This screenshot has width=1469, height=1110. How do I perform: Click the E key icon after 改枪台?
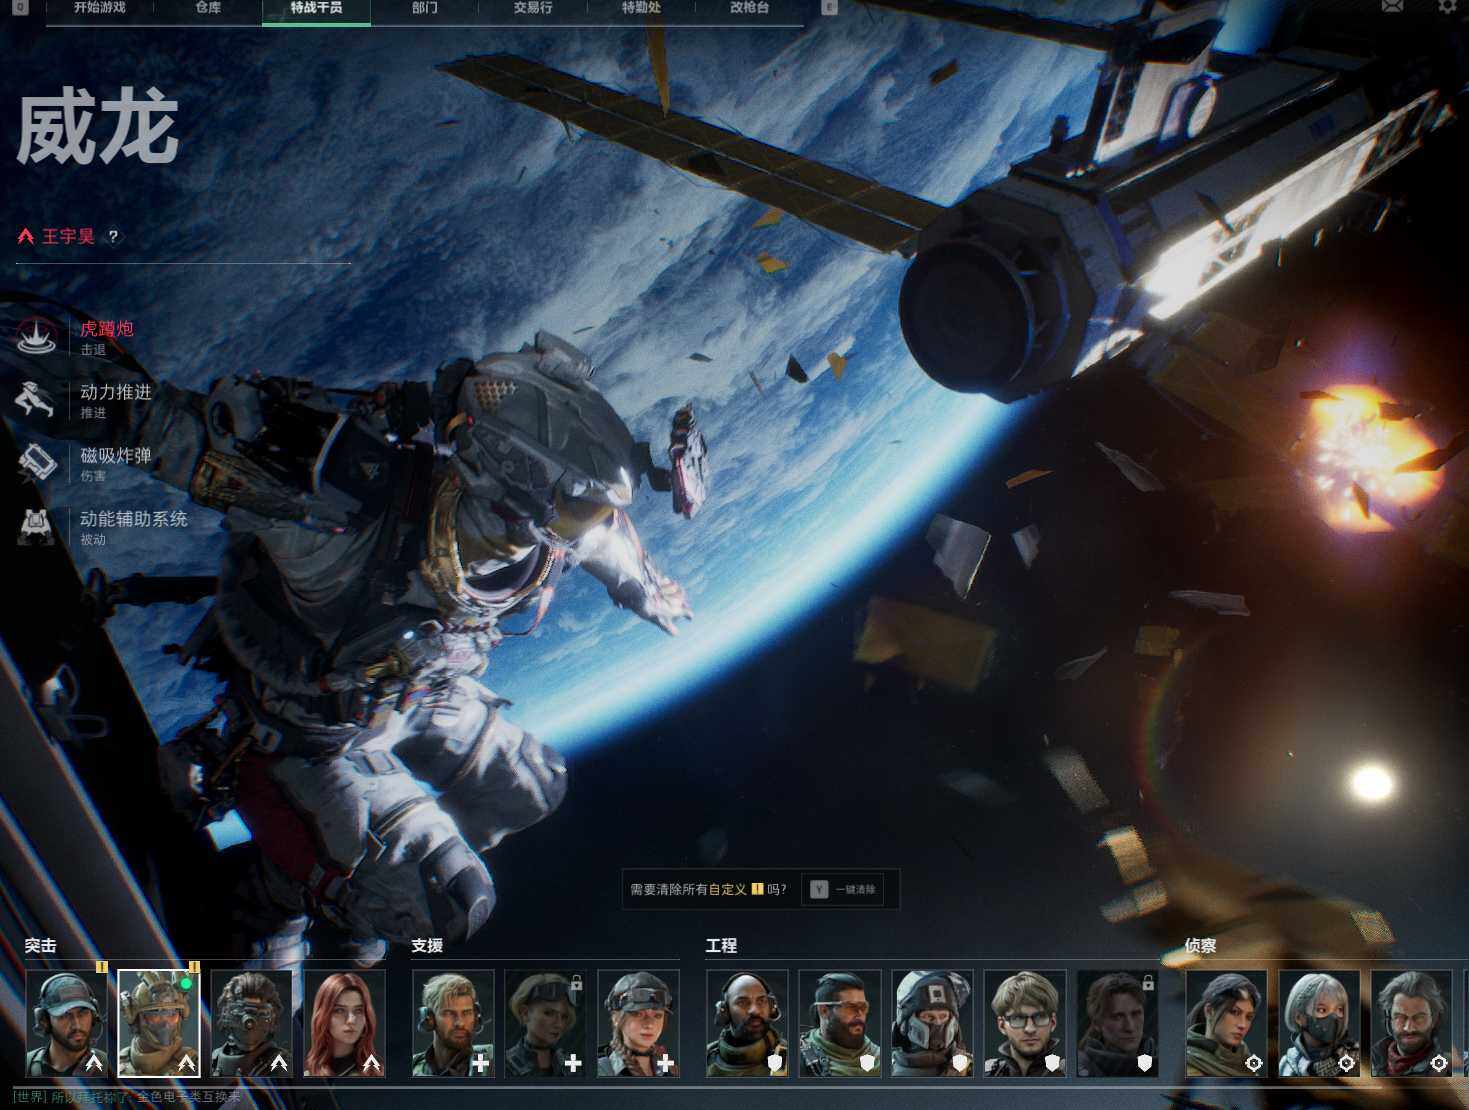tap(829, 7)
